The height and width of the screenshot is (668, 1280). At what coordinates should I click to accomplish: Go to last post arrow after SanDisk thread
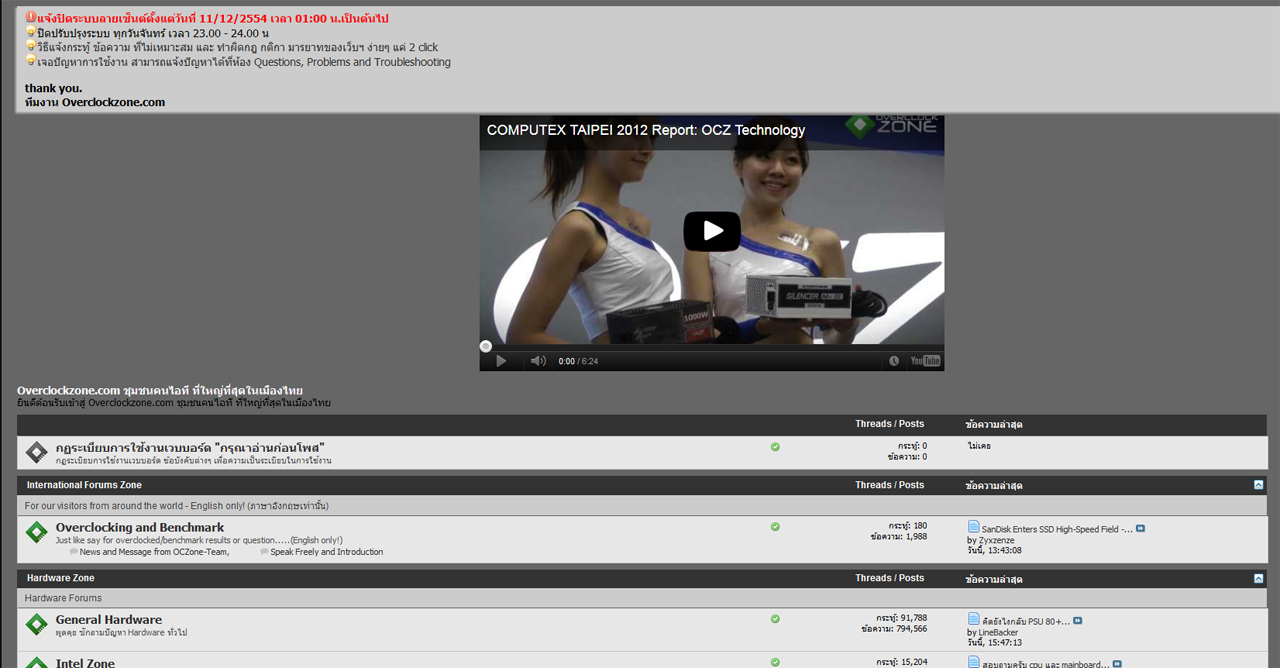tap(1140, 529)
